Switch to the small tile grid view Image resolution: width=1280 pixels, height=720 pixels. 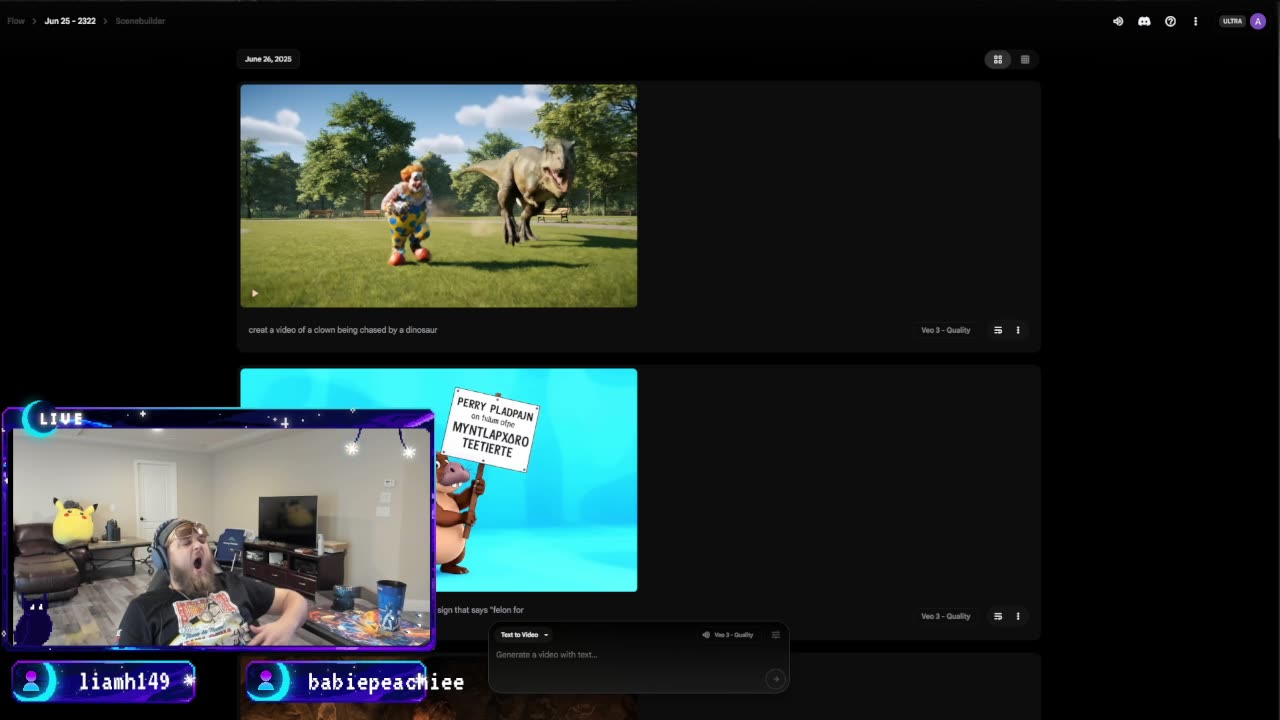pos(1024,59)
